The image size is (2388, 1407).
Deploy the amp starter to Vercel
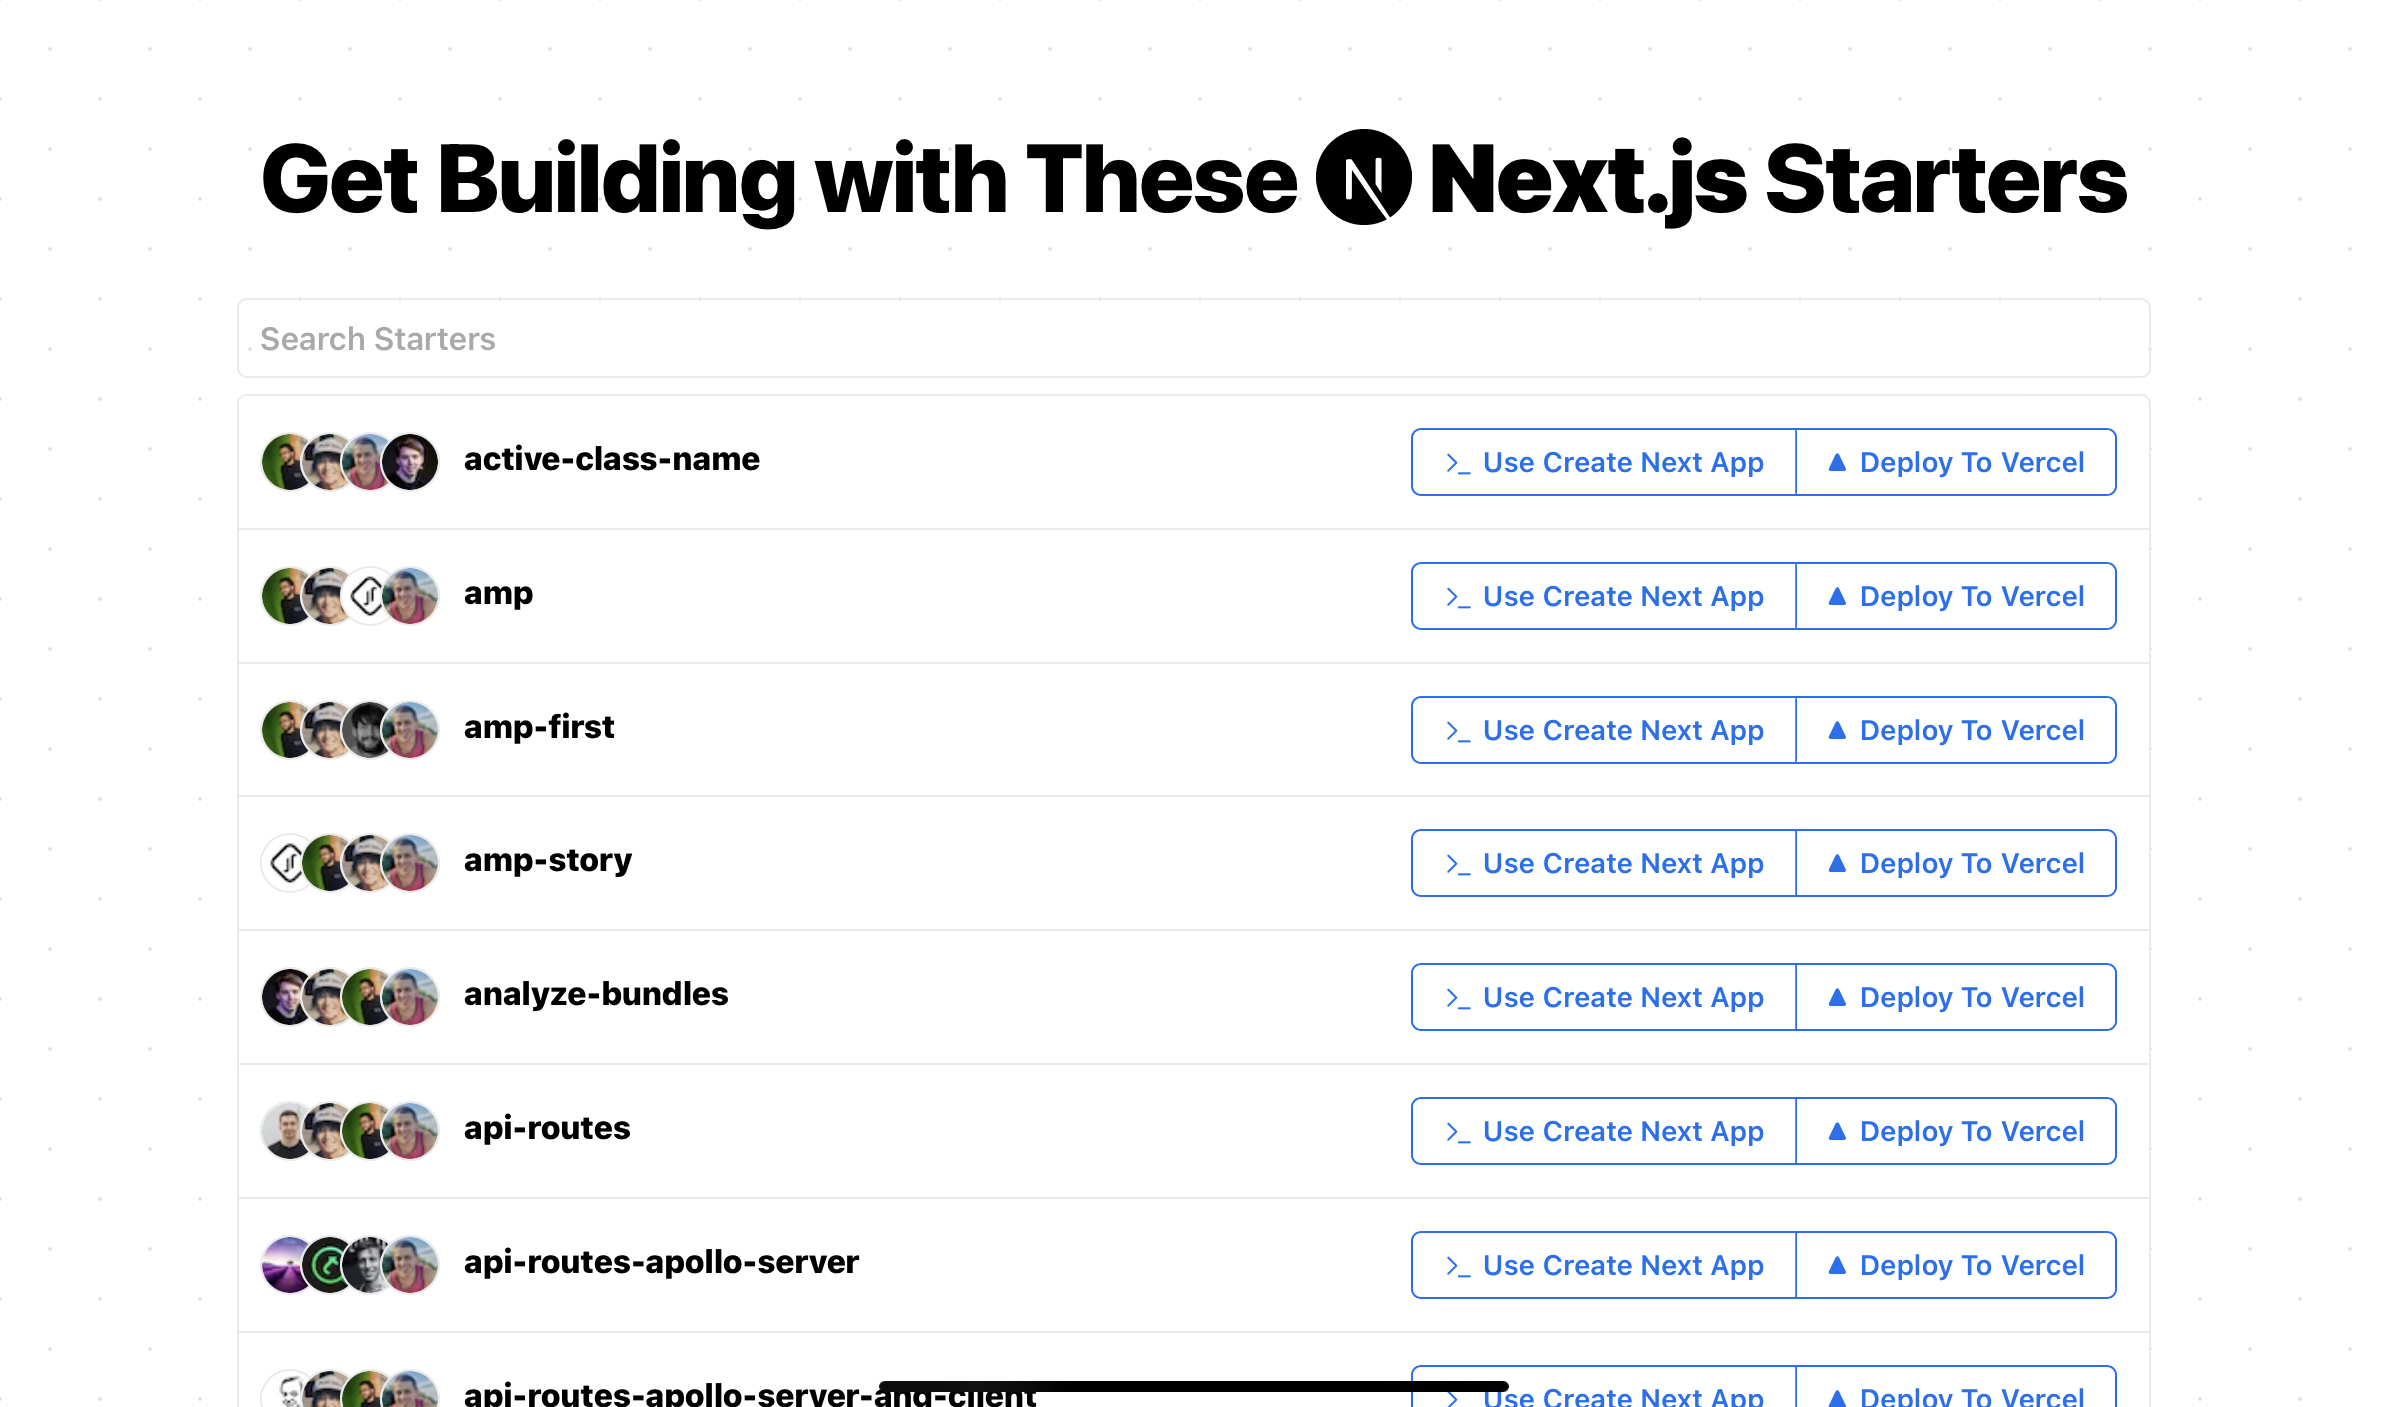1956,596
